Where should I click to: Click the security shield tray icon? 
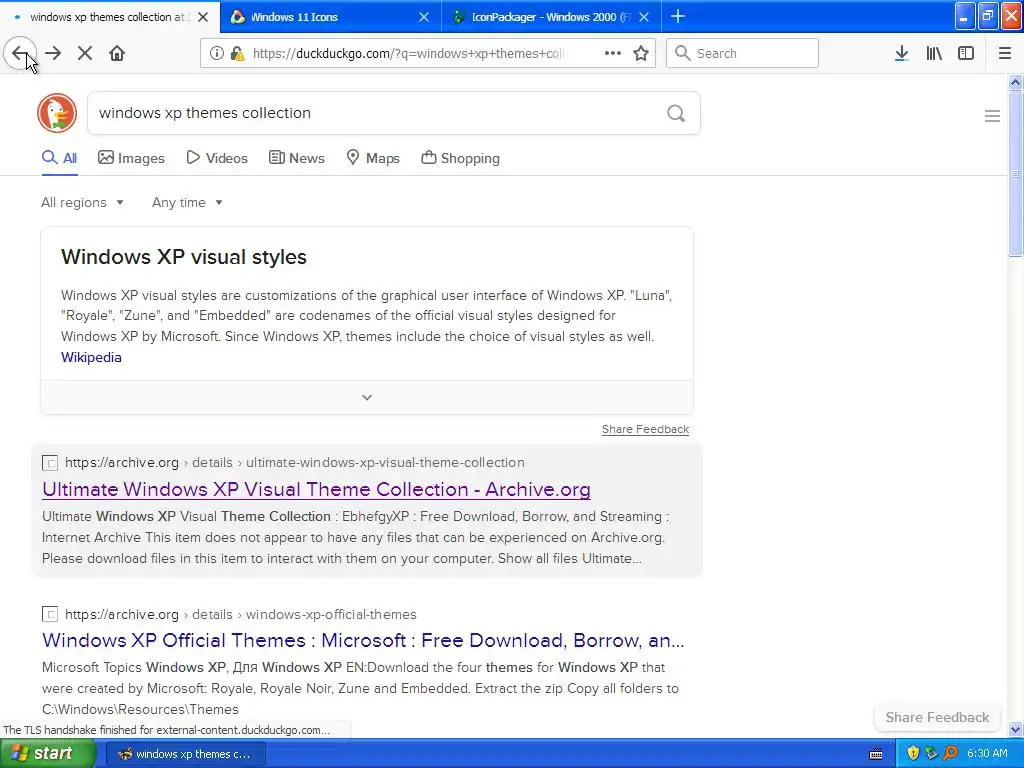click(x=913, y=753)
